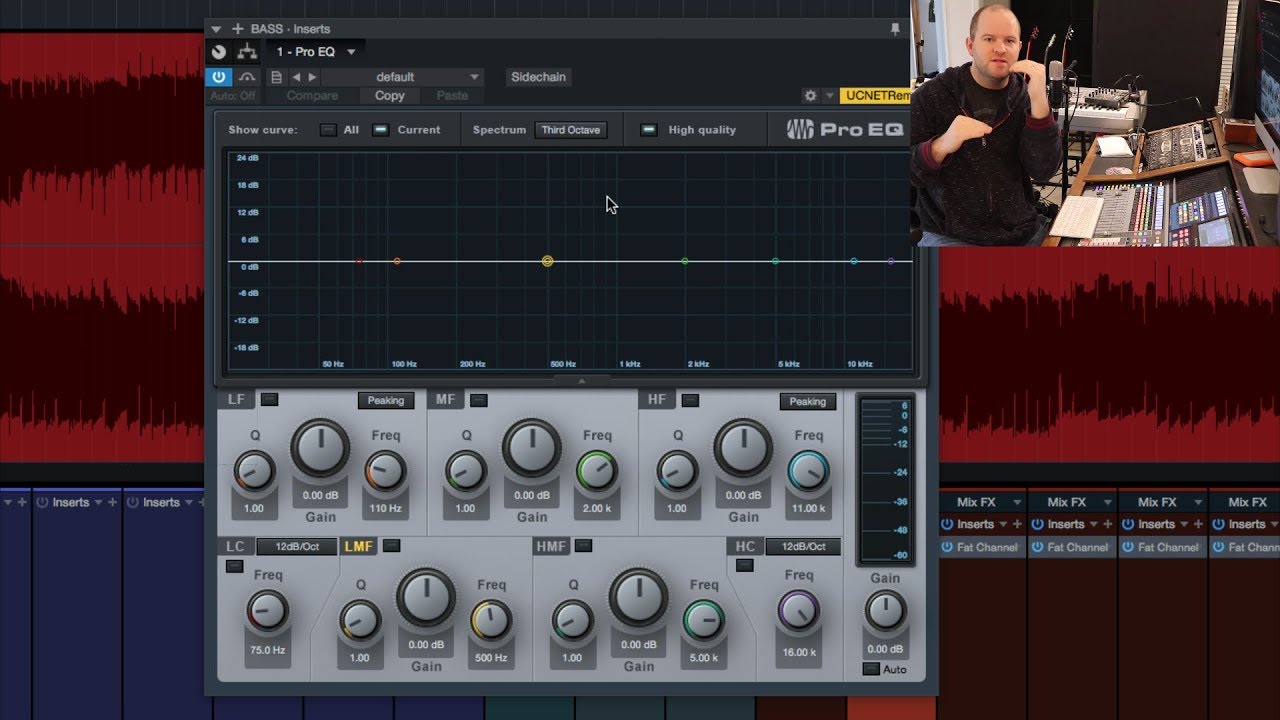The image size is (1280, 720).
Task: Select the green MF node on the EQ graph
Action: (x=685, y=261)
